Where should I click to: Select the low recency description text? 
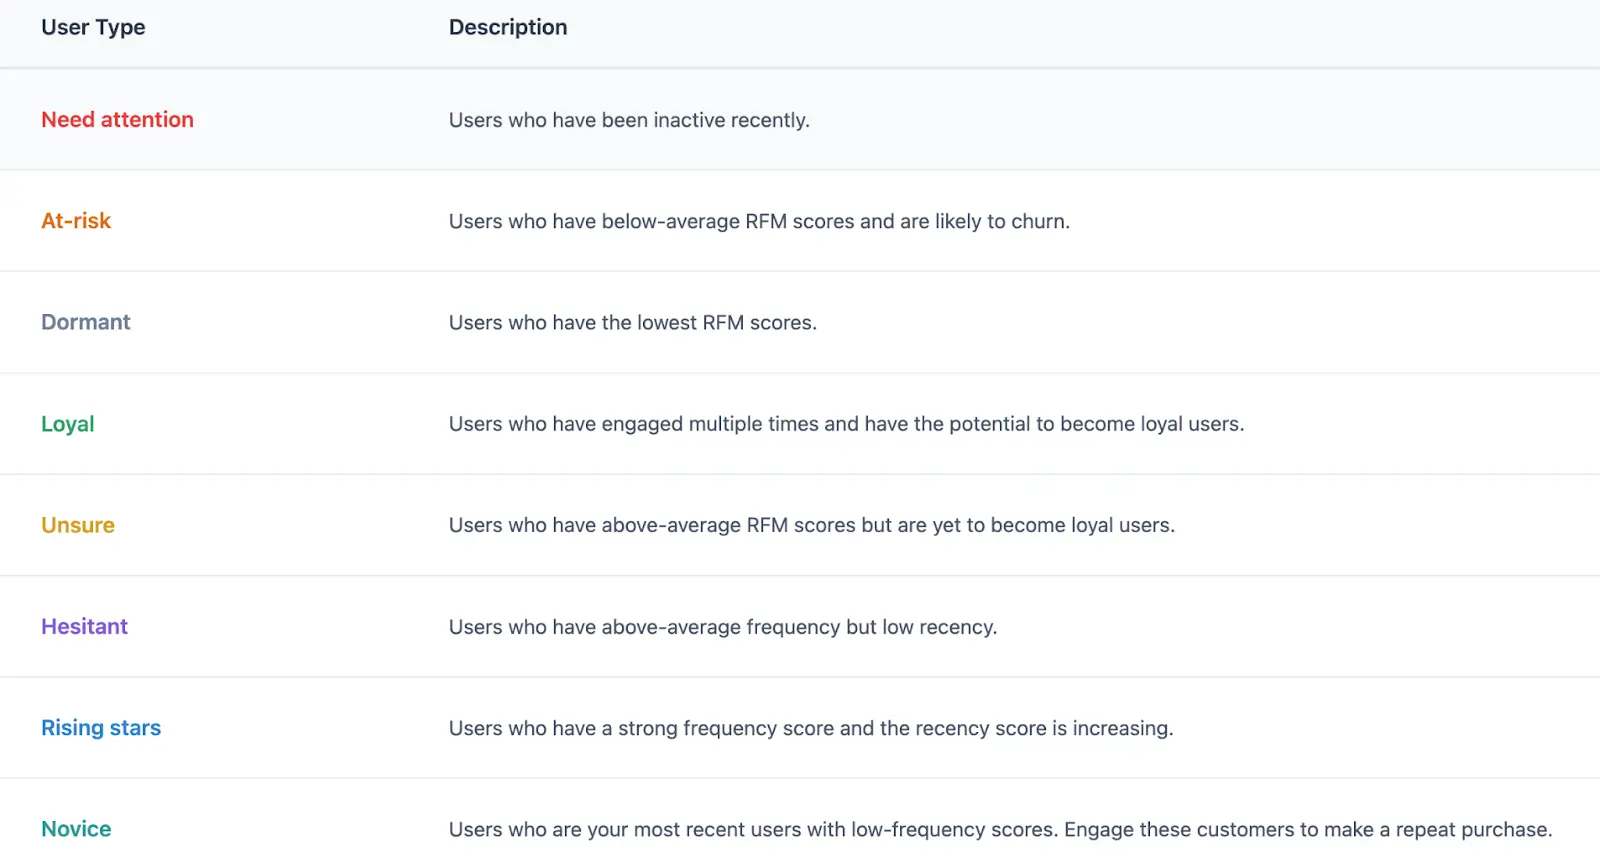coord(723,627)
